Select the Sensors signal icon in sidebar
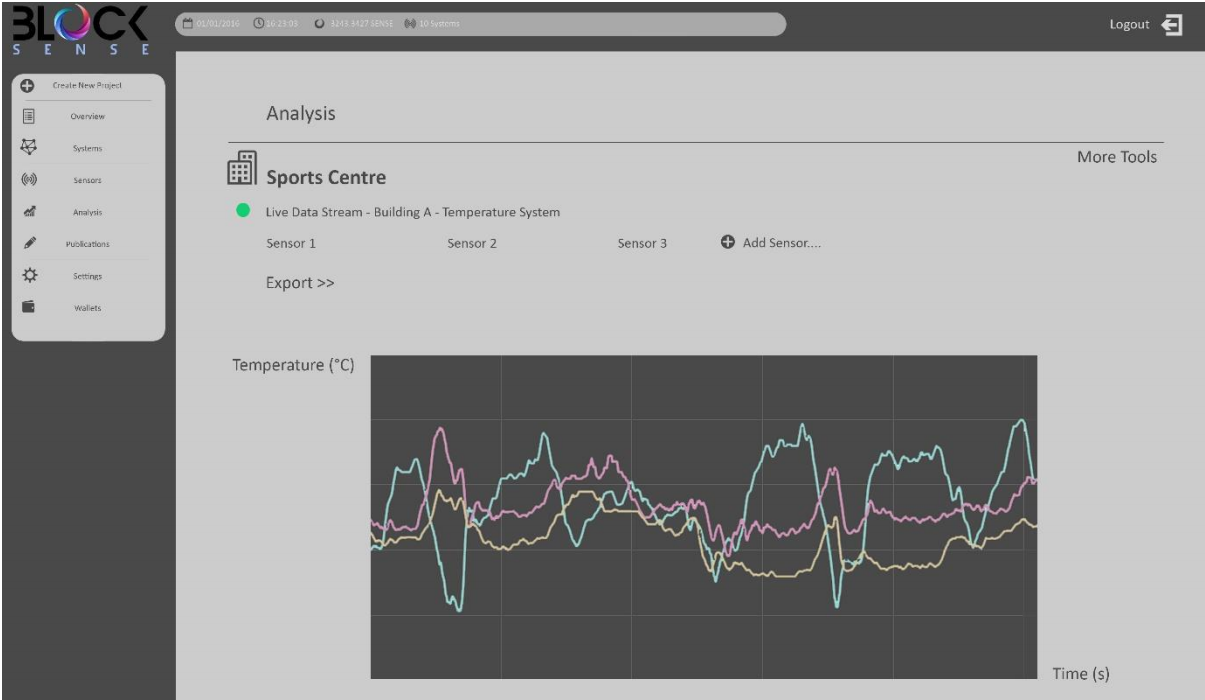This screenshot has height=700, width=1205. (x=28, y=180)
